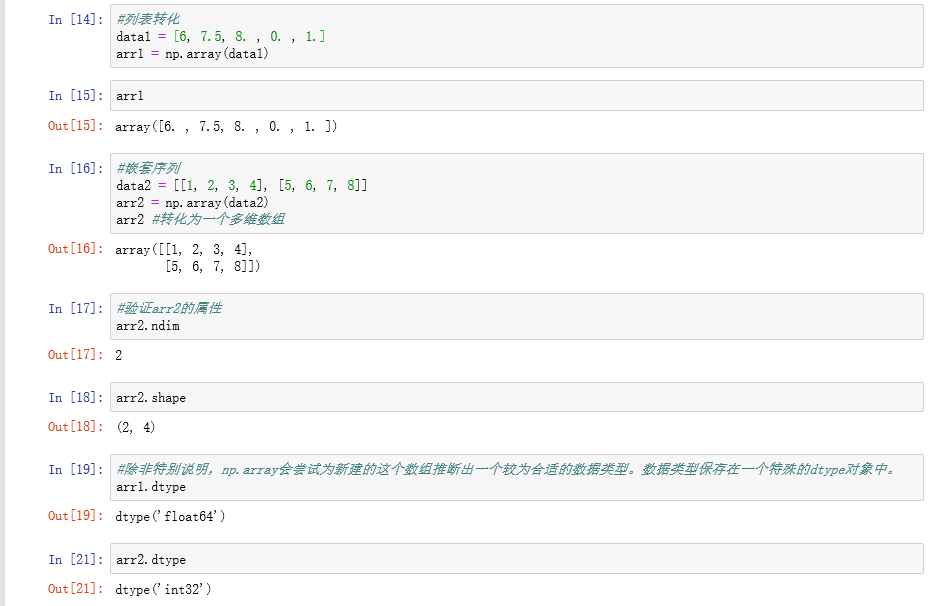Viewport: 938px width, 606px height.
Task: Click the In [19] prompt label
Action: (x=75, y=470)
